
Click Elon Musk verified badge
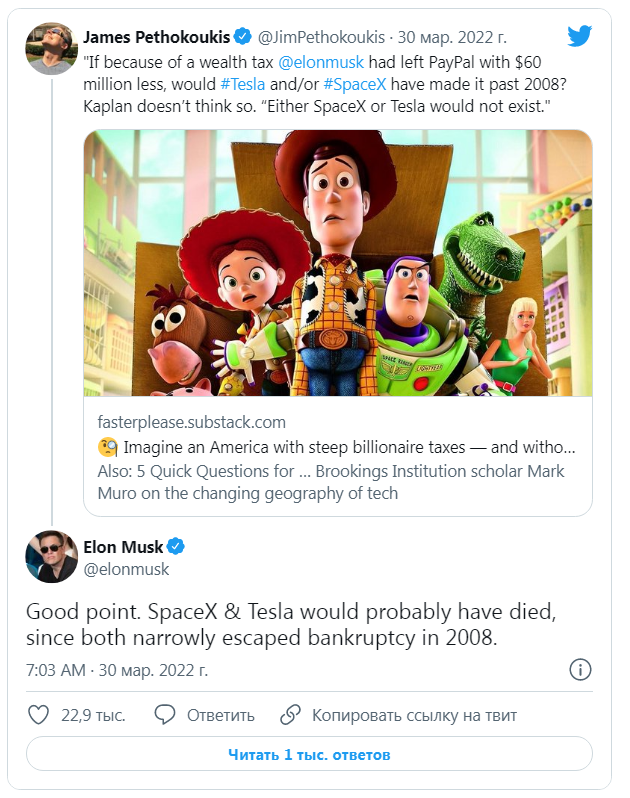pyautogui.click(x=176, y=547)
